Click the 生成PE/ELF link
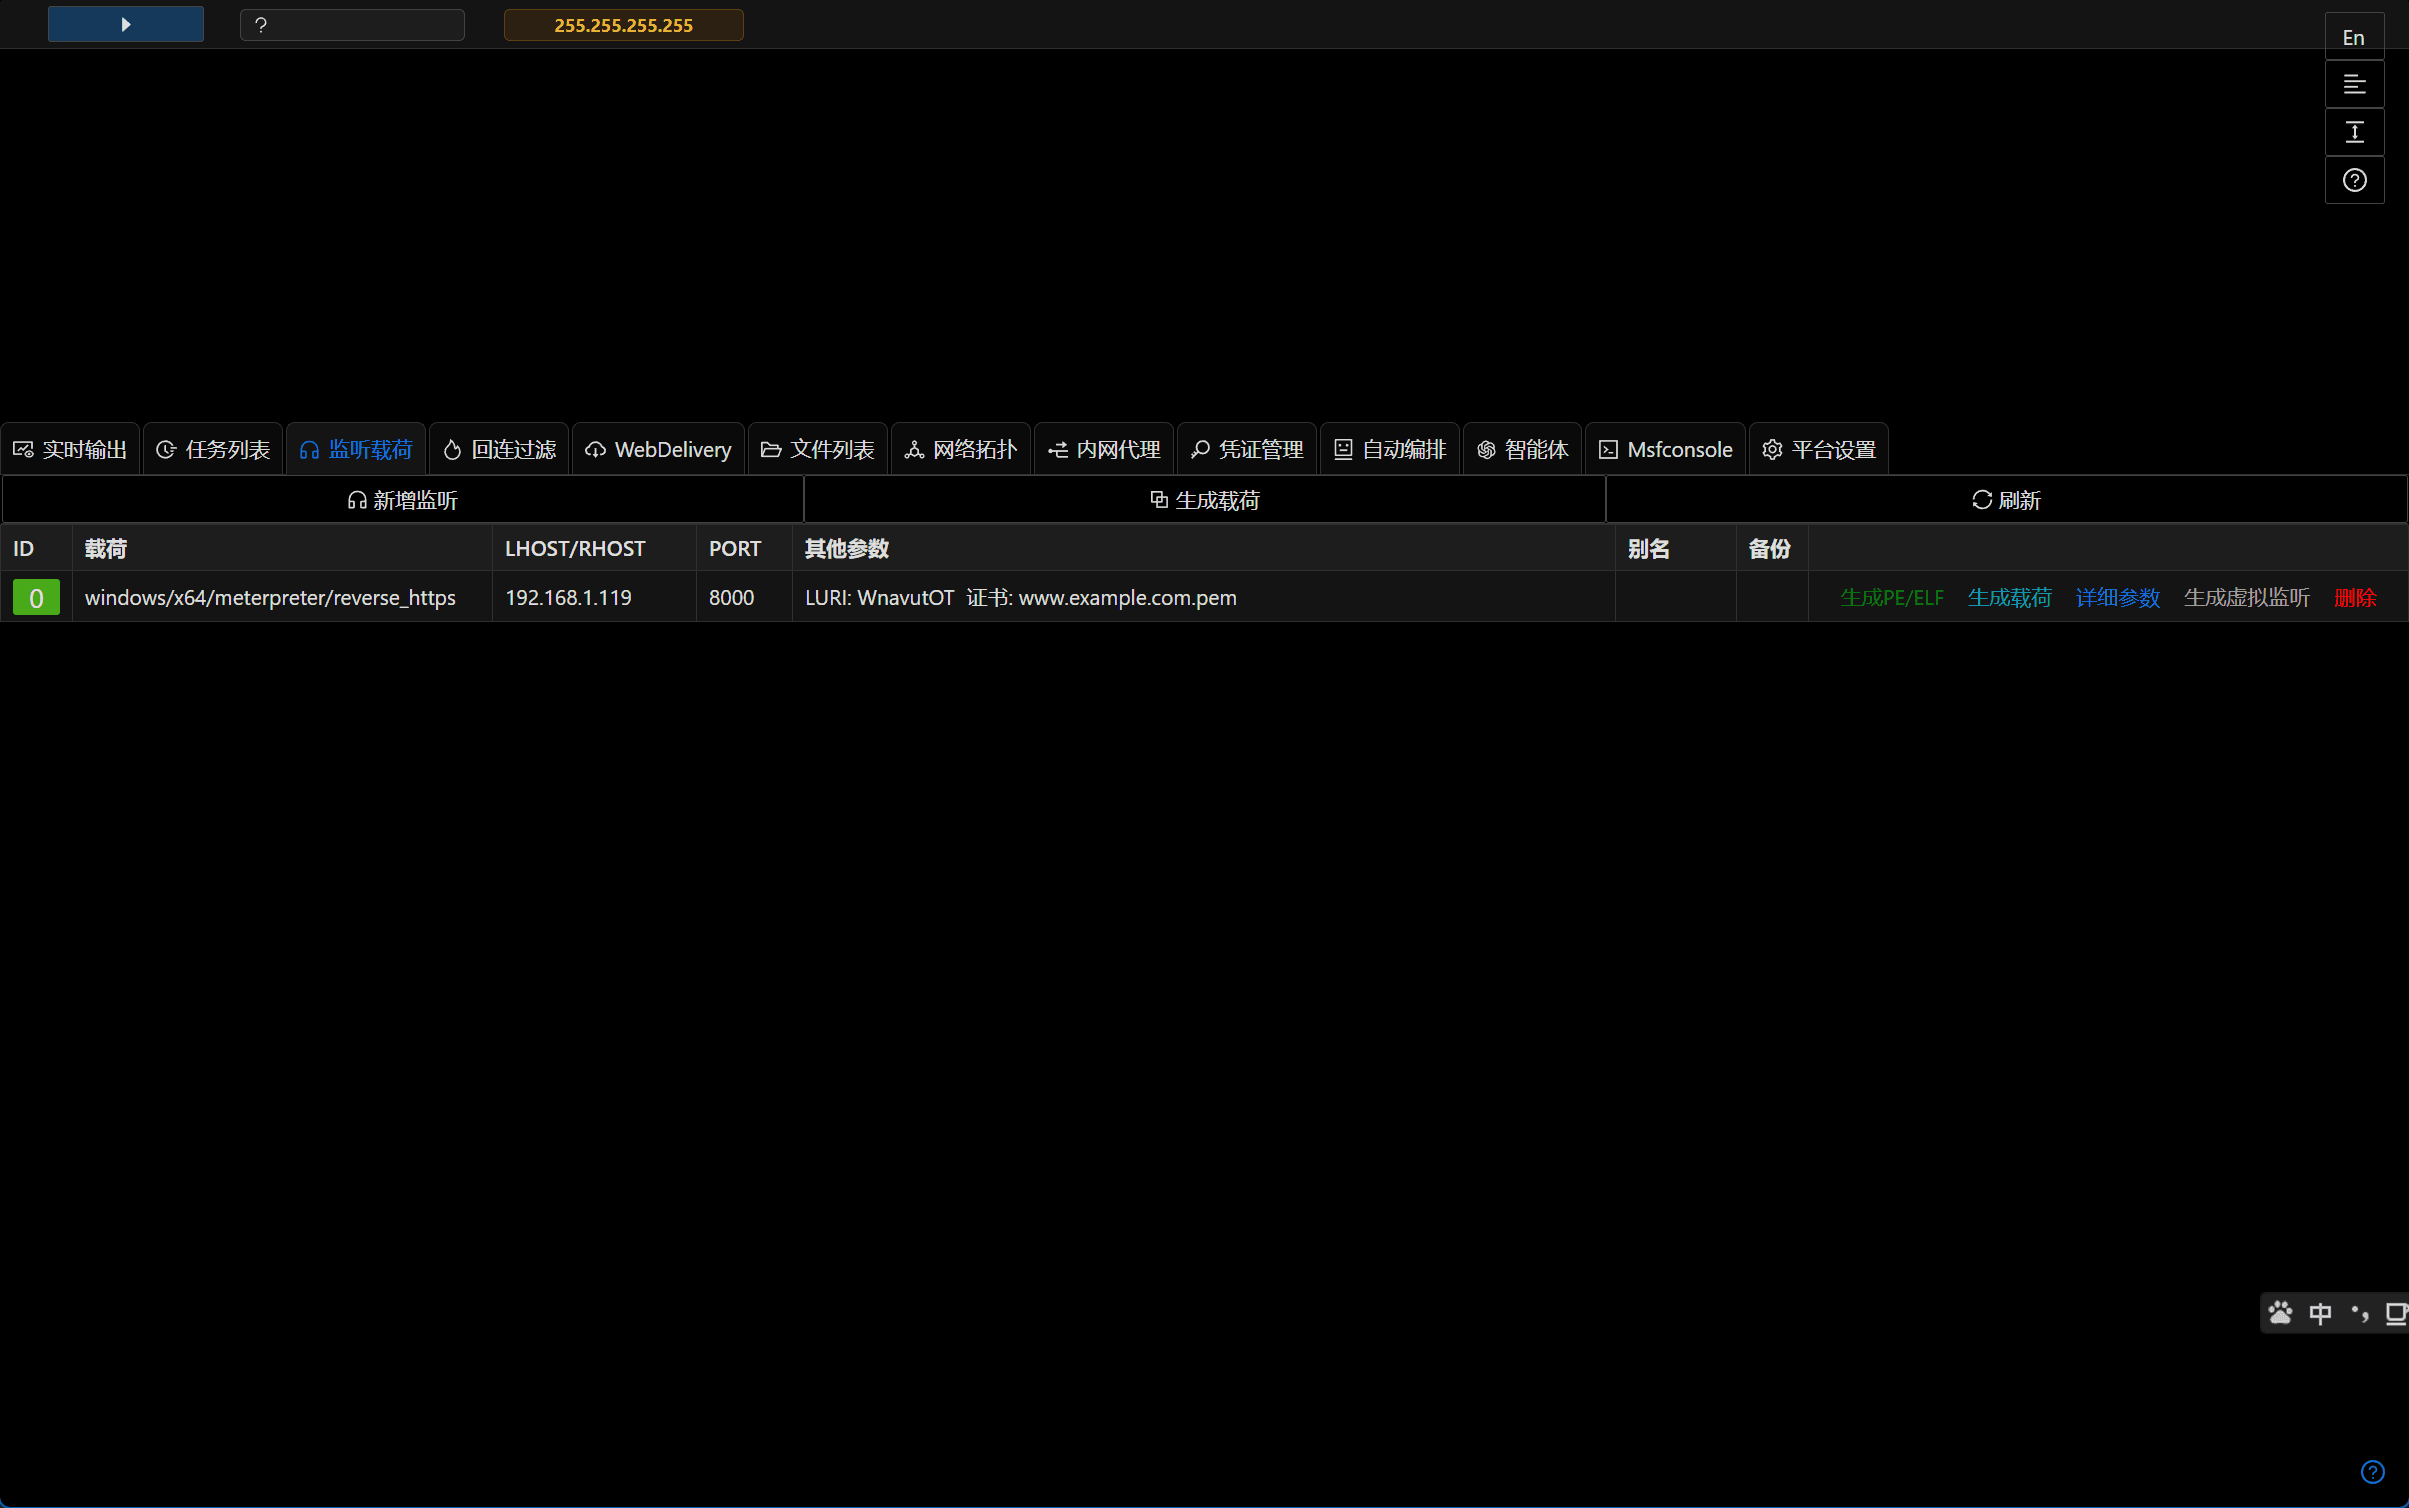 1891,598
